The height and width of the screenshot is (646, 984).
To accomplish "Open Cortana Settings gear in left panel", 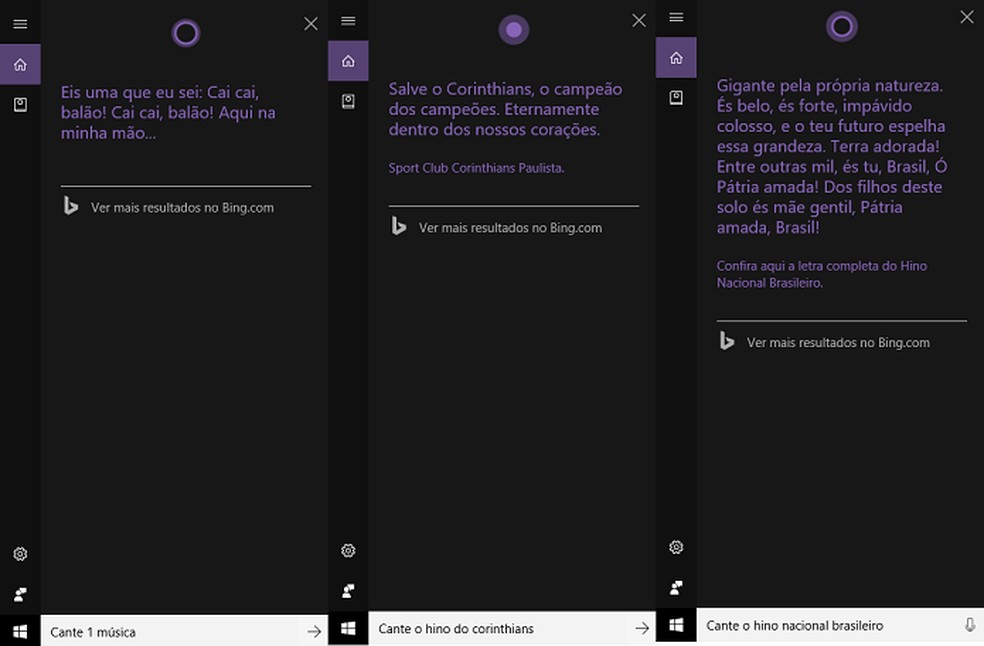I will coord(20,553).
